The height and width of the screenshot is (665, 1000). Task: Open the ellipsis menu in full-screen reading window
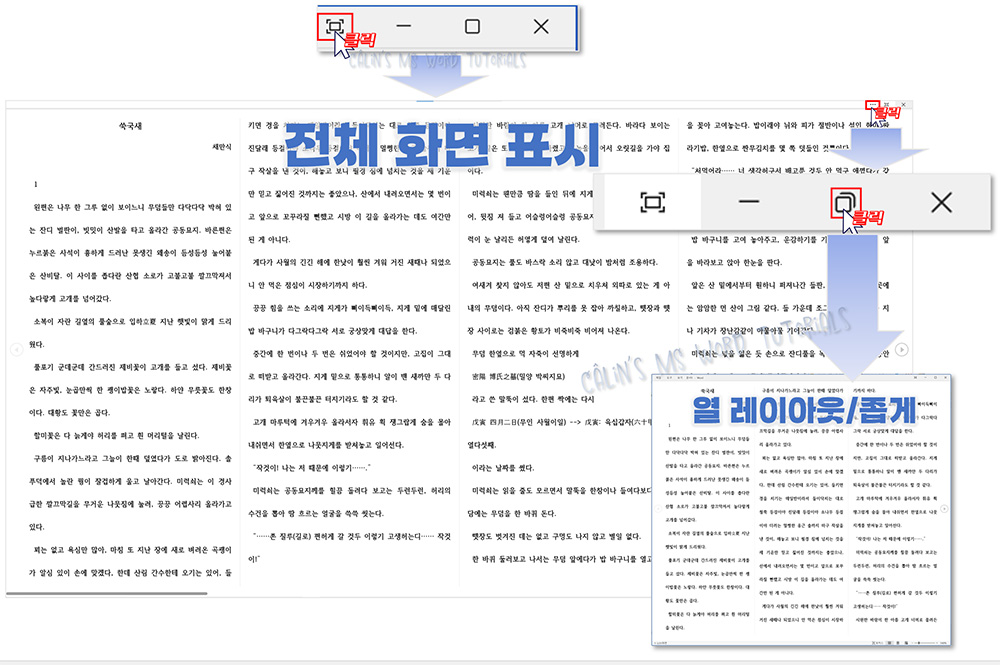click(872, 105)
